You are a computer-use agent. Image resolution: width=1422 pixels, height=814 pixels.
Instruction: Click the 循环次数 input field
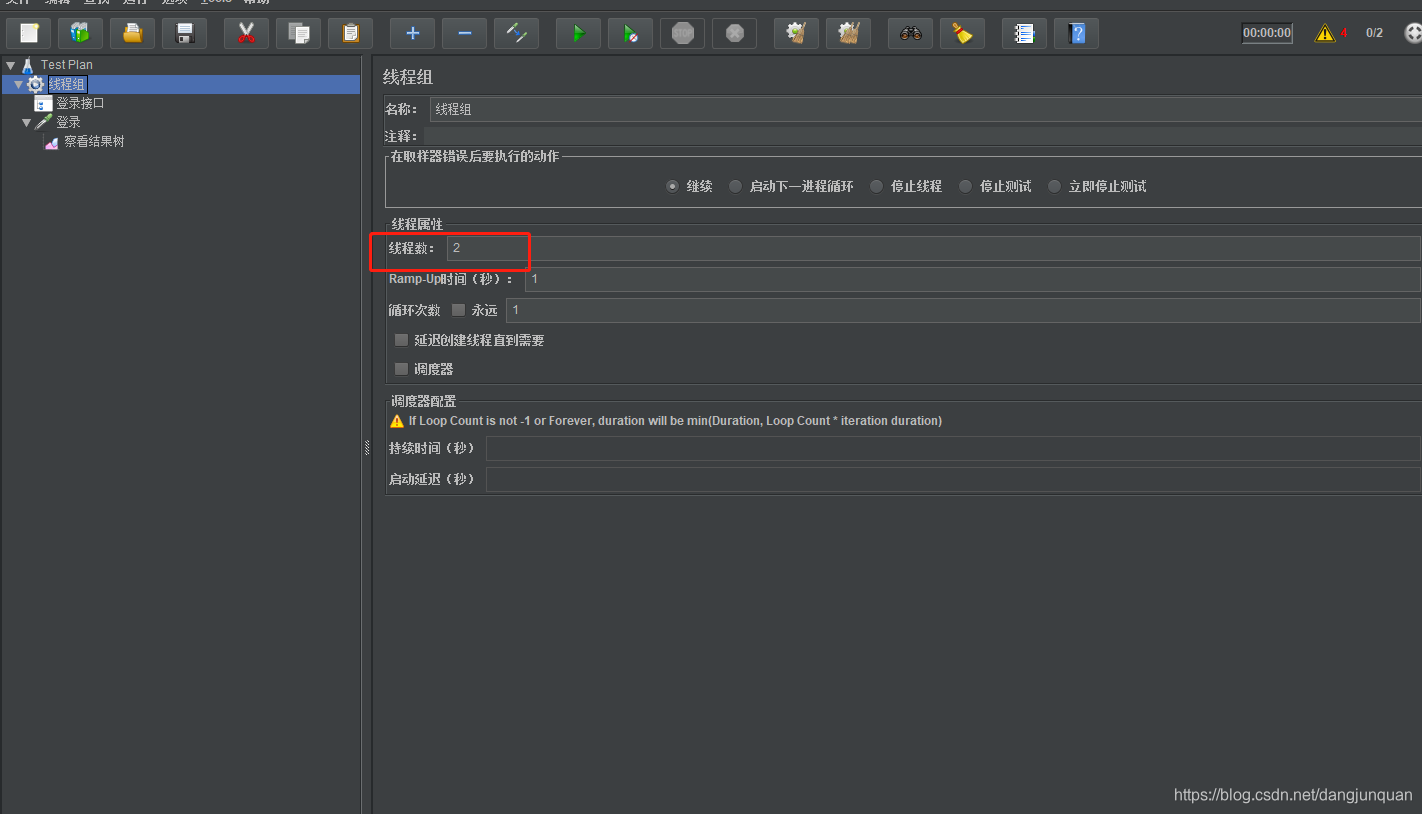964,310
